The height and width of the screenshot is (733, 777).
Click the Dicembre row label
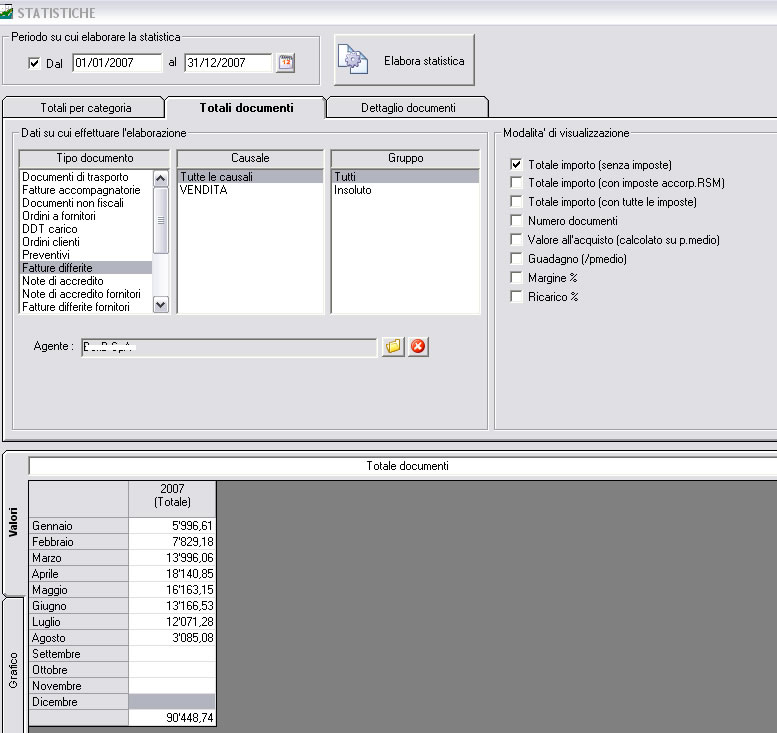point(79,702)
